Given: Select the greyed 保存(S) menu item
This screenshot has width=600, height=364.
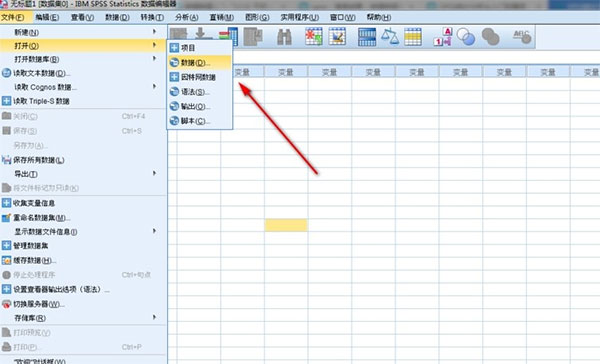Looking at the screenshot, I should point(83,131).
